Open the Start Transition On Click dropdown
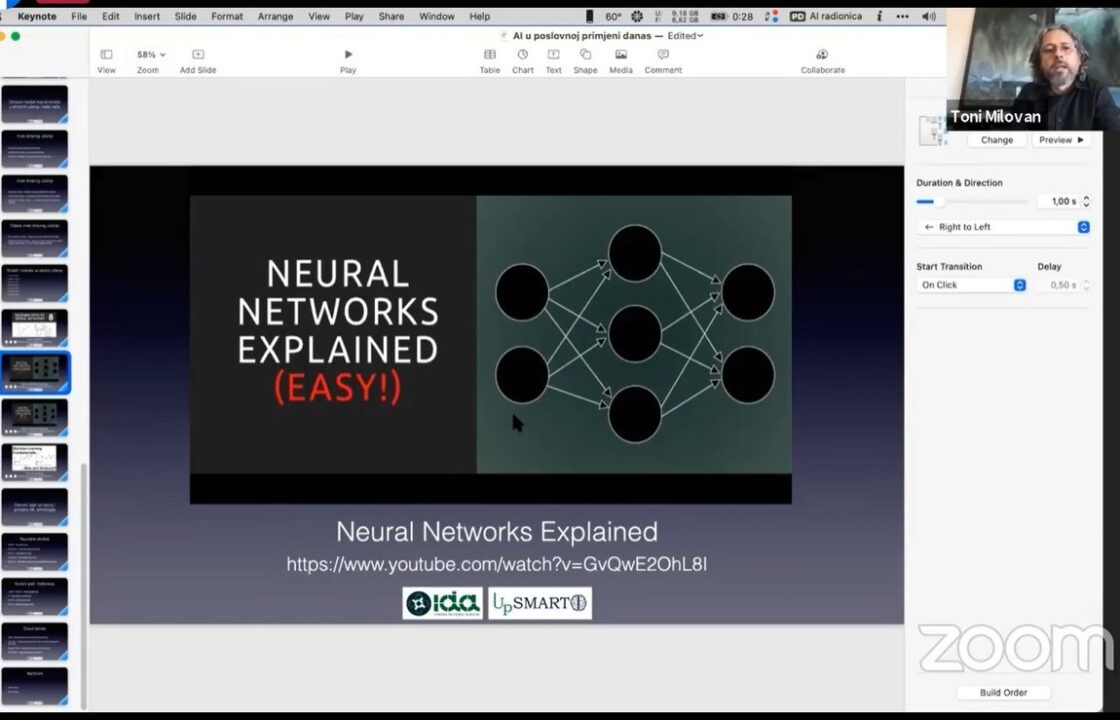Screen dimensions: 1120x720 coord(971,285)
